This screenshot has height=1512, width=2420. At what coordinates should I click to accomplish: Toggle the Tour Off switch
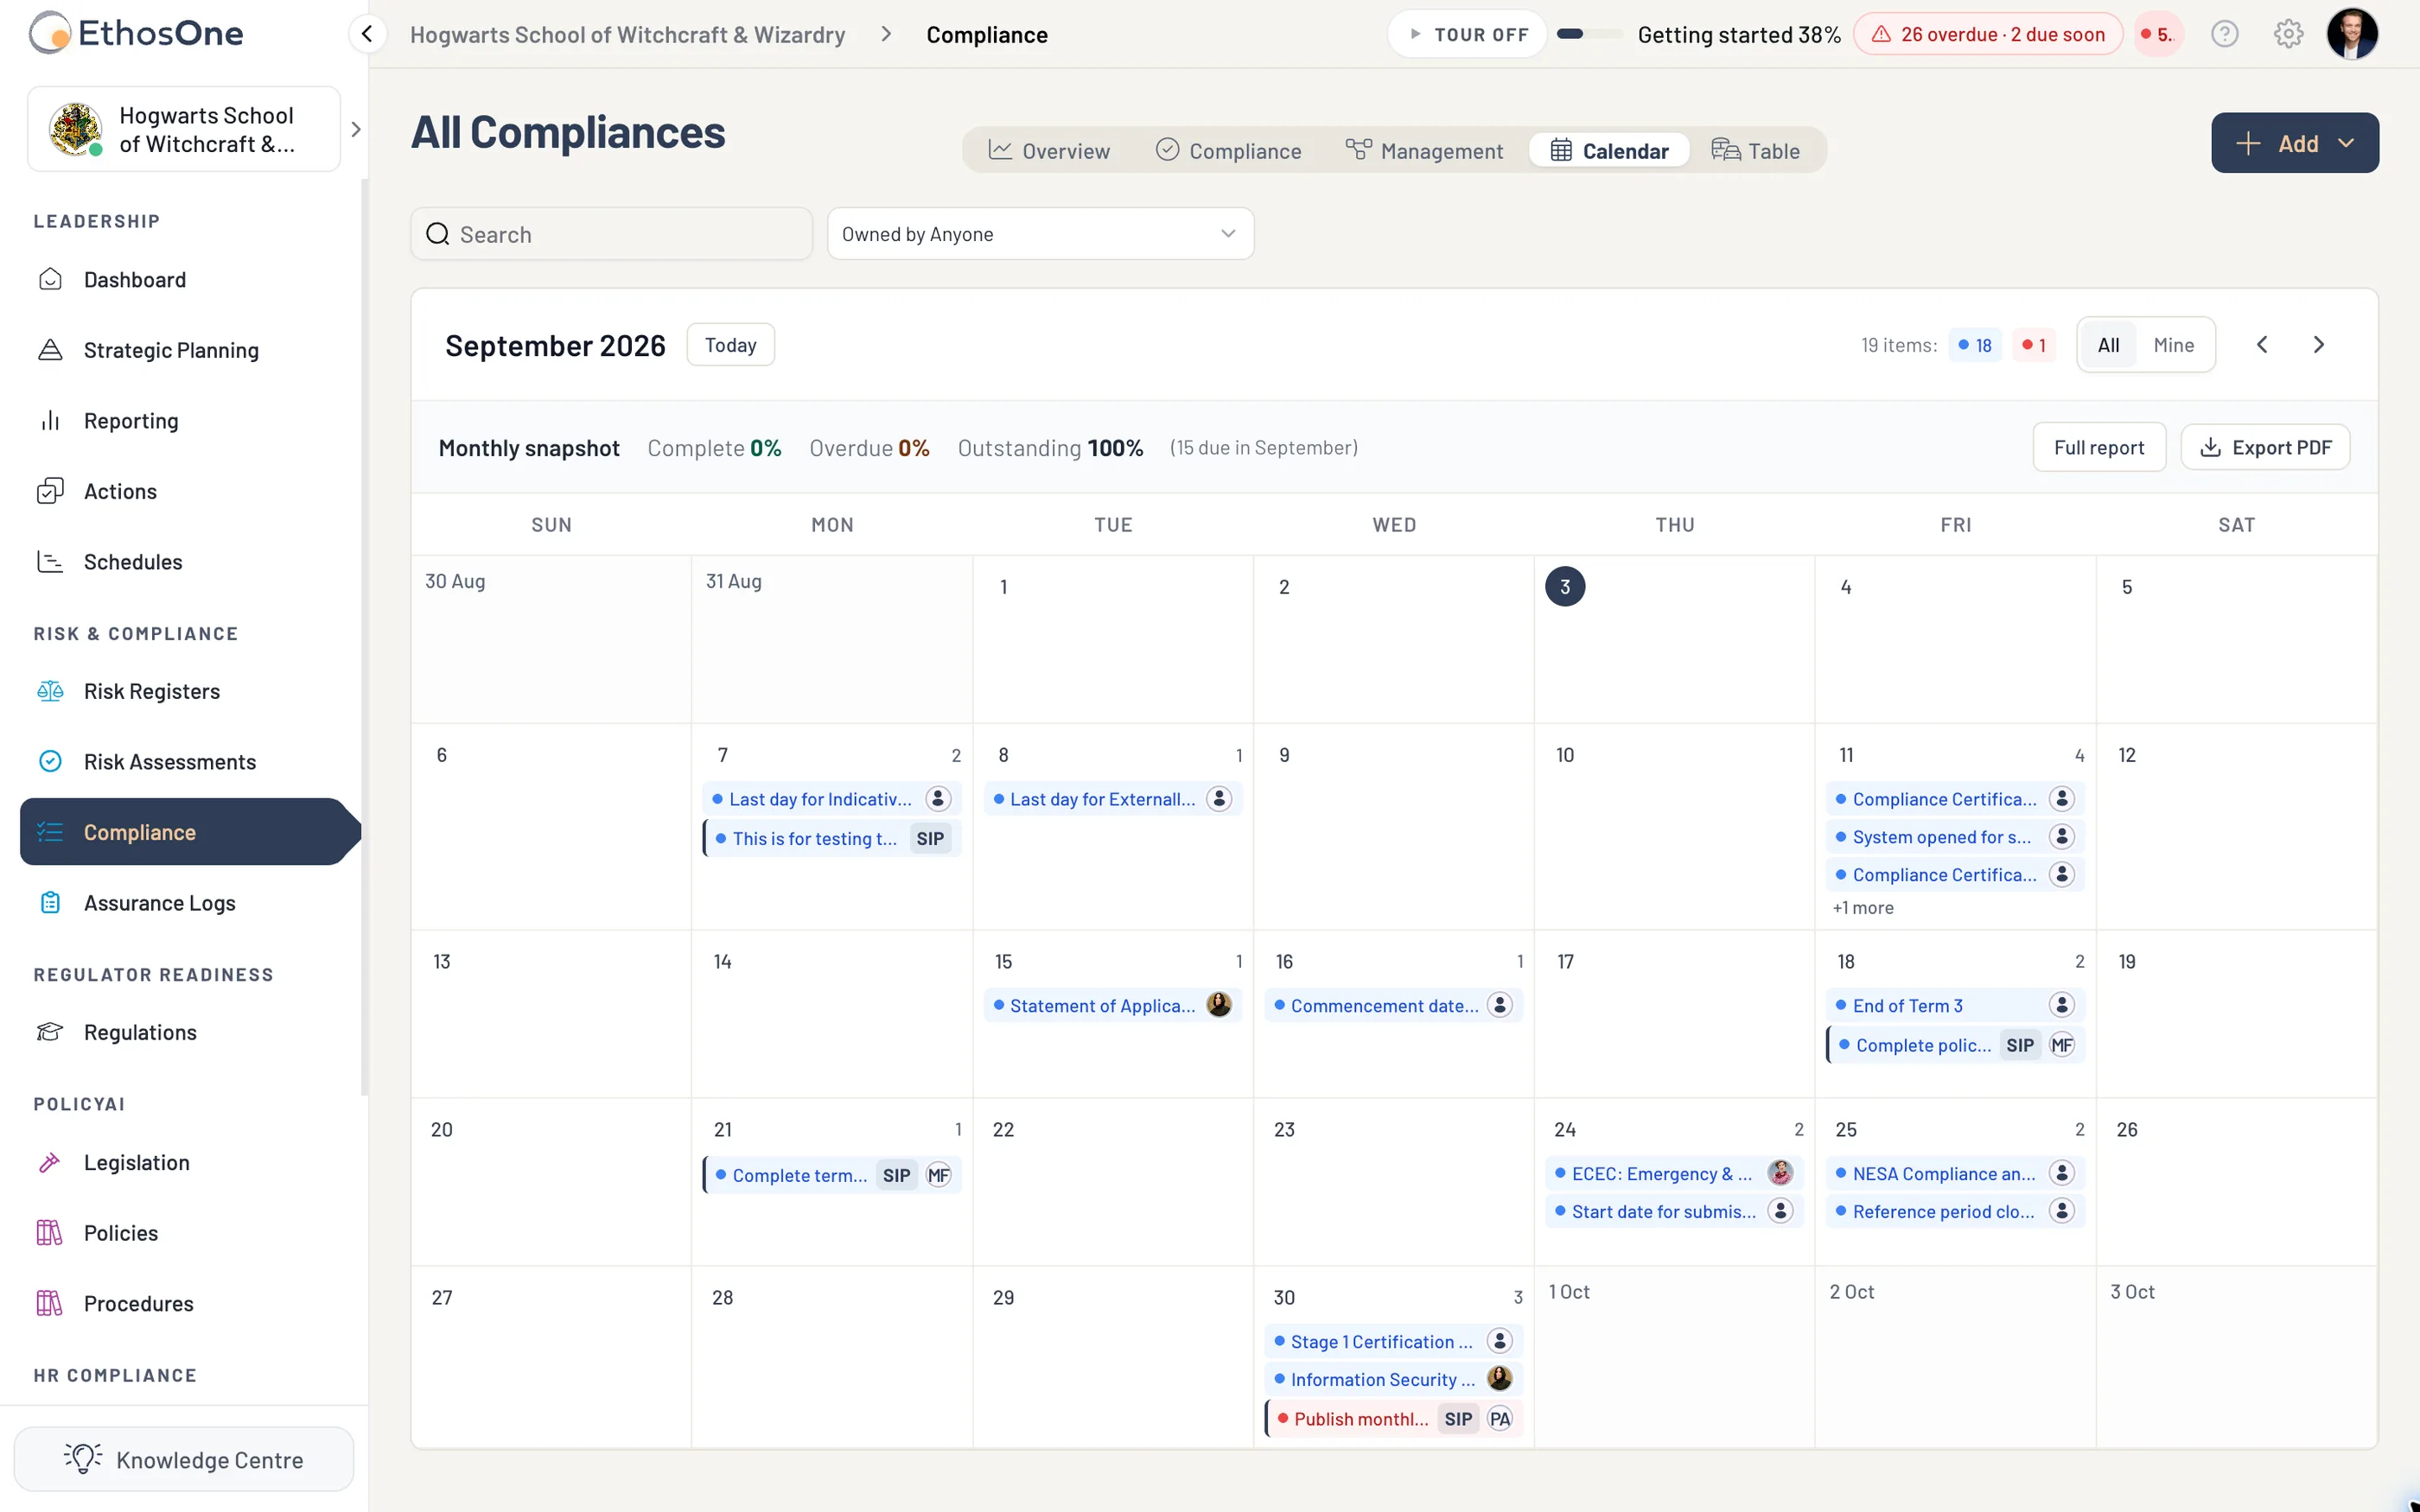[x=1467, y=34]
